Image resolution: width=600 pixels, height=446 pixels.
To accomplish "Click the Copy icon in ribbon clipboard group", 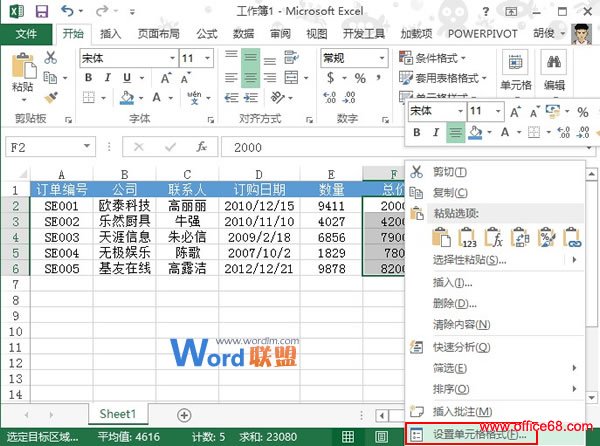I will [x=50, y=78].
